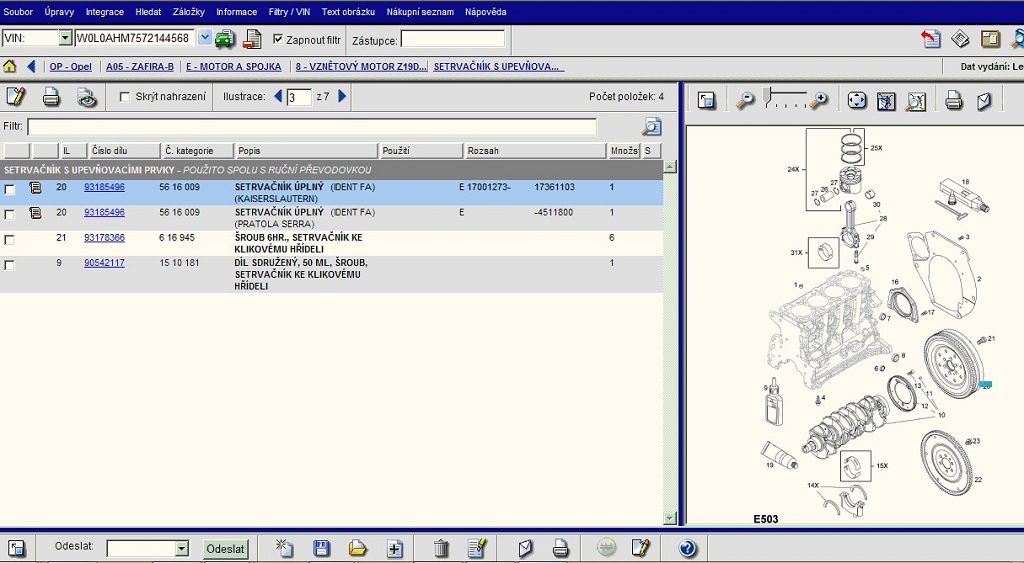
Task: Tick the checkbox for part 93178366 row
Action: pyautogui.click(x=10, y=239)
